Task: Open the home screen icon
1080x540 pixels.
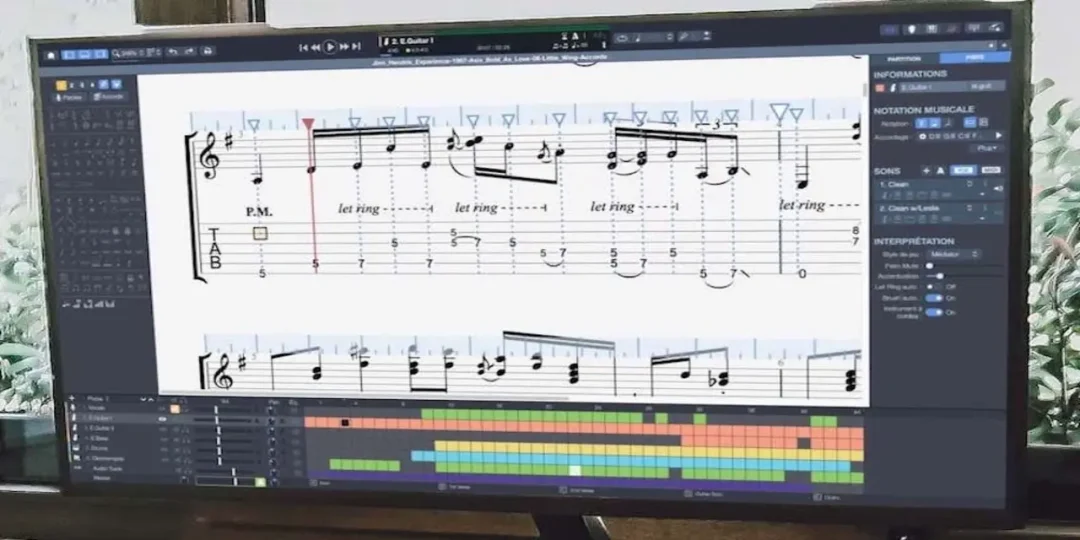Action: pyautogui.click(x=51, y=55)
